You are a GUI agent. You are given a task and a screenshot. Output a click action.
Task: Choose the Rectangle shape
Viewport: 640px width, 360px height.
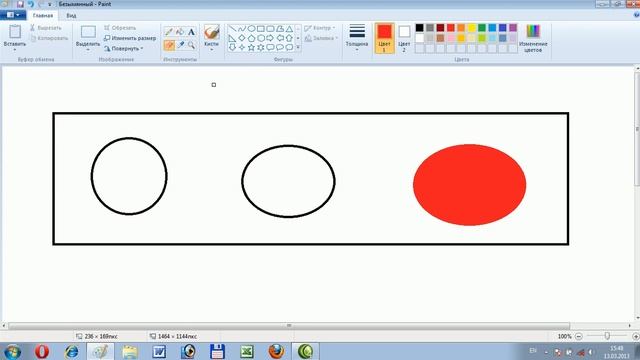coord(261,29)
